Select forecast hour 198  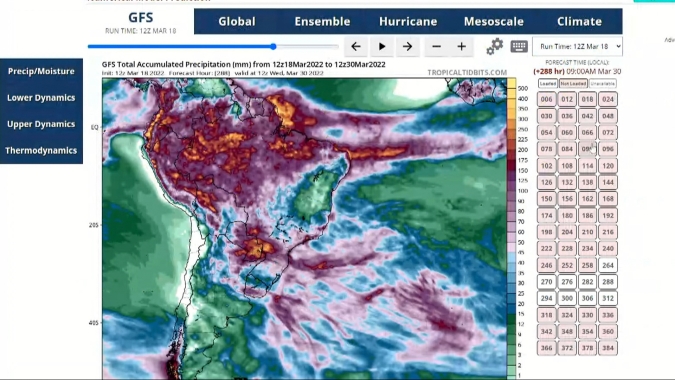(546, 232)
